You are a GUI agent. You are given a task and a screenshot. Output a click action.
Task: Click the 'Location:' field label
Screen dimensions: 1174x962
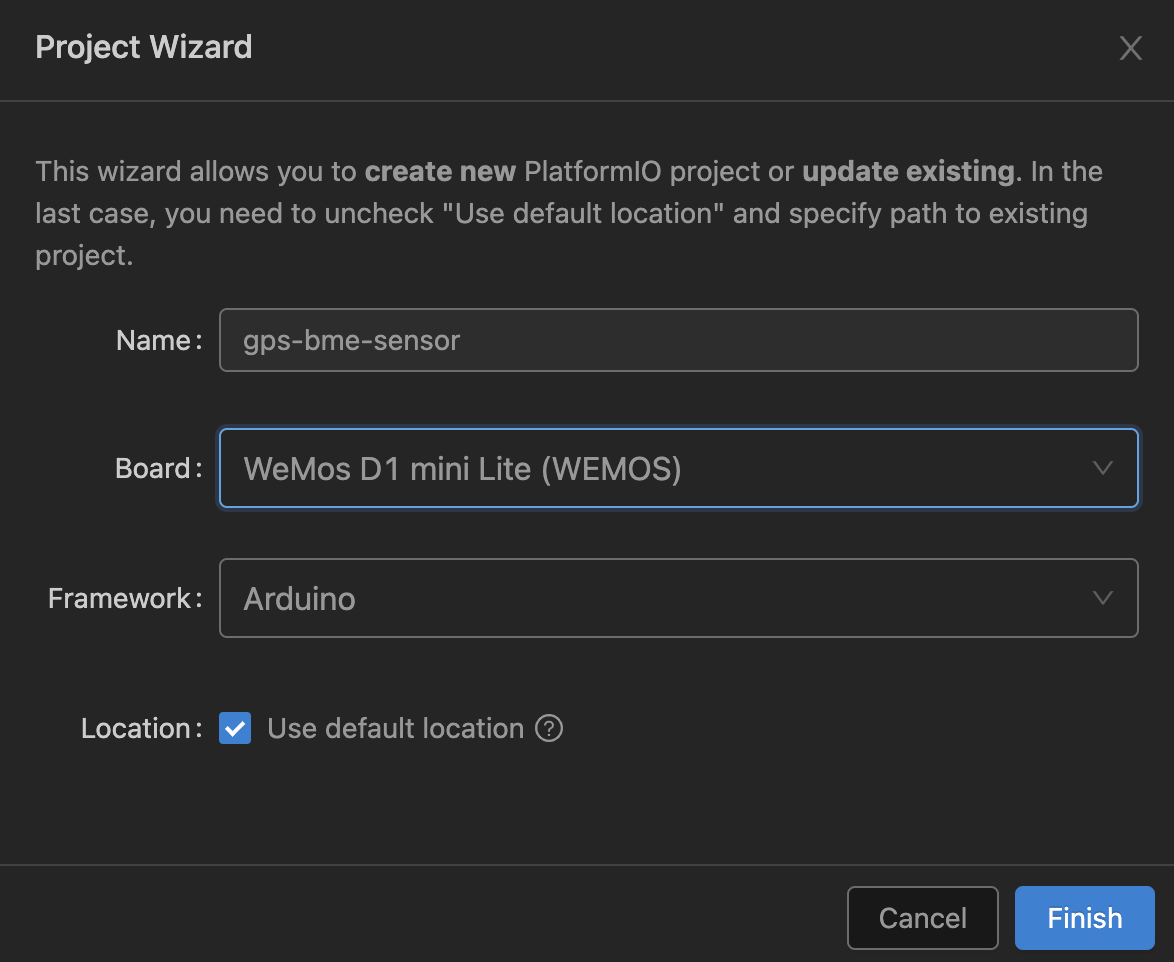(142, 728)
